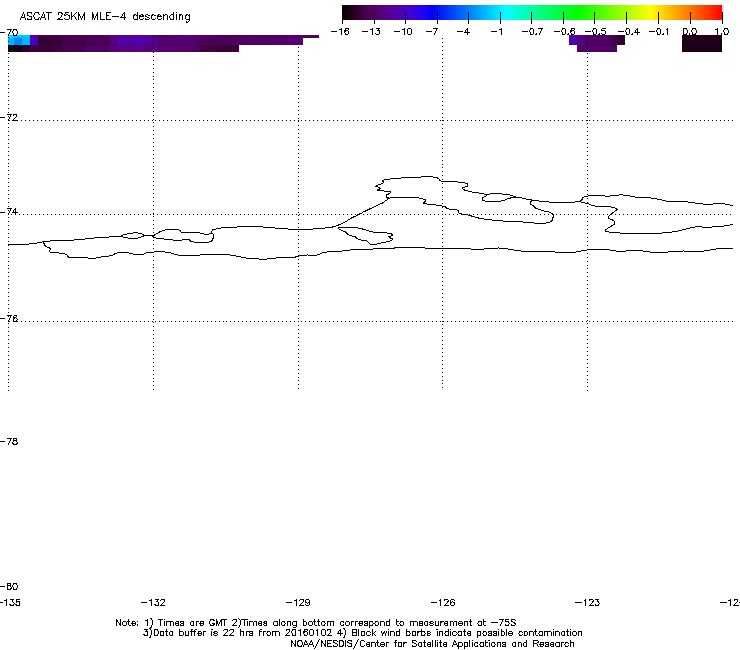Viewport: 740px width, 650px height.
Task: Click the -0.4 color scale label
Action: pyautogui.click(x=629, y=32)
